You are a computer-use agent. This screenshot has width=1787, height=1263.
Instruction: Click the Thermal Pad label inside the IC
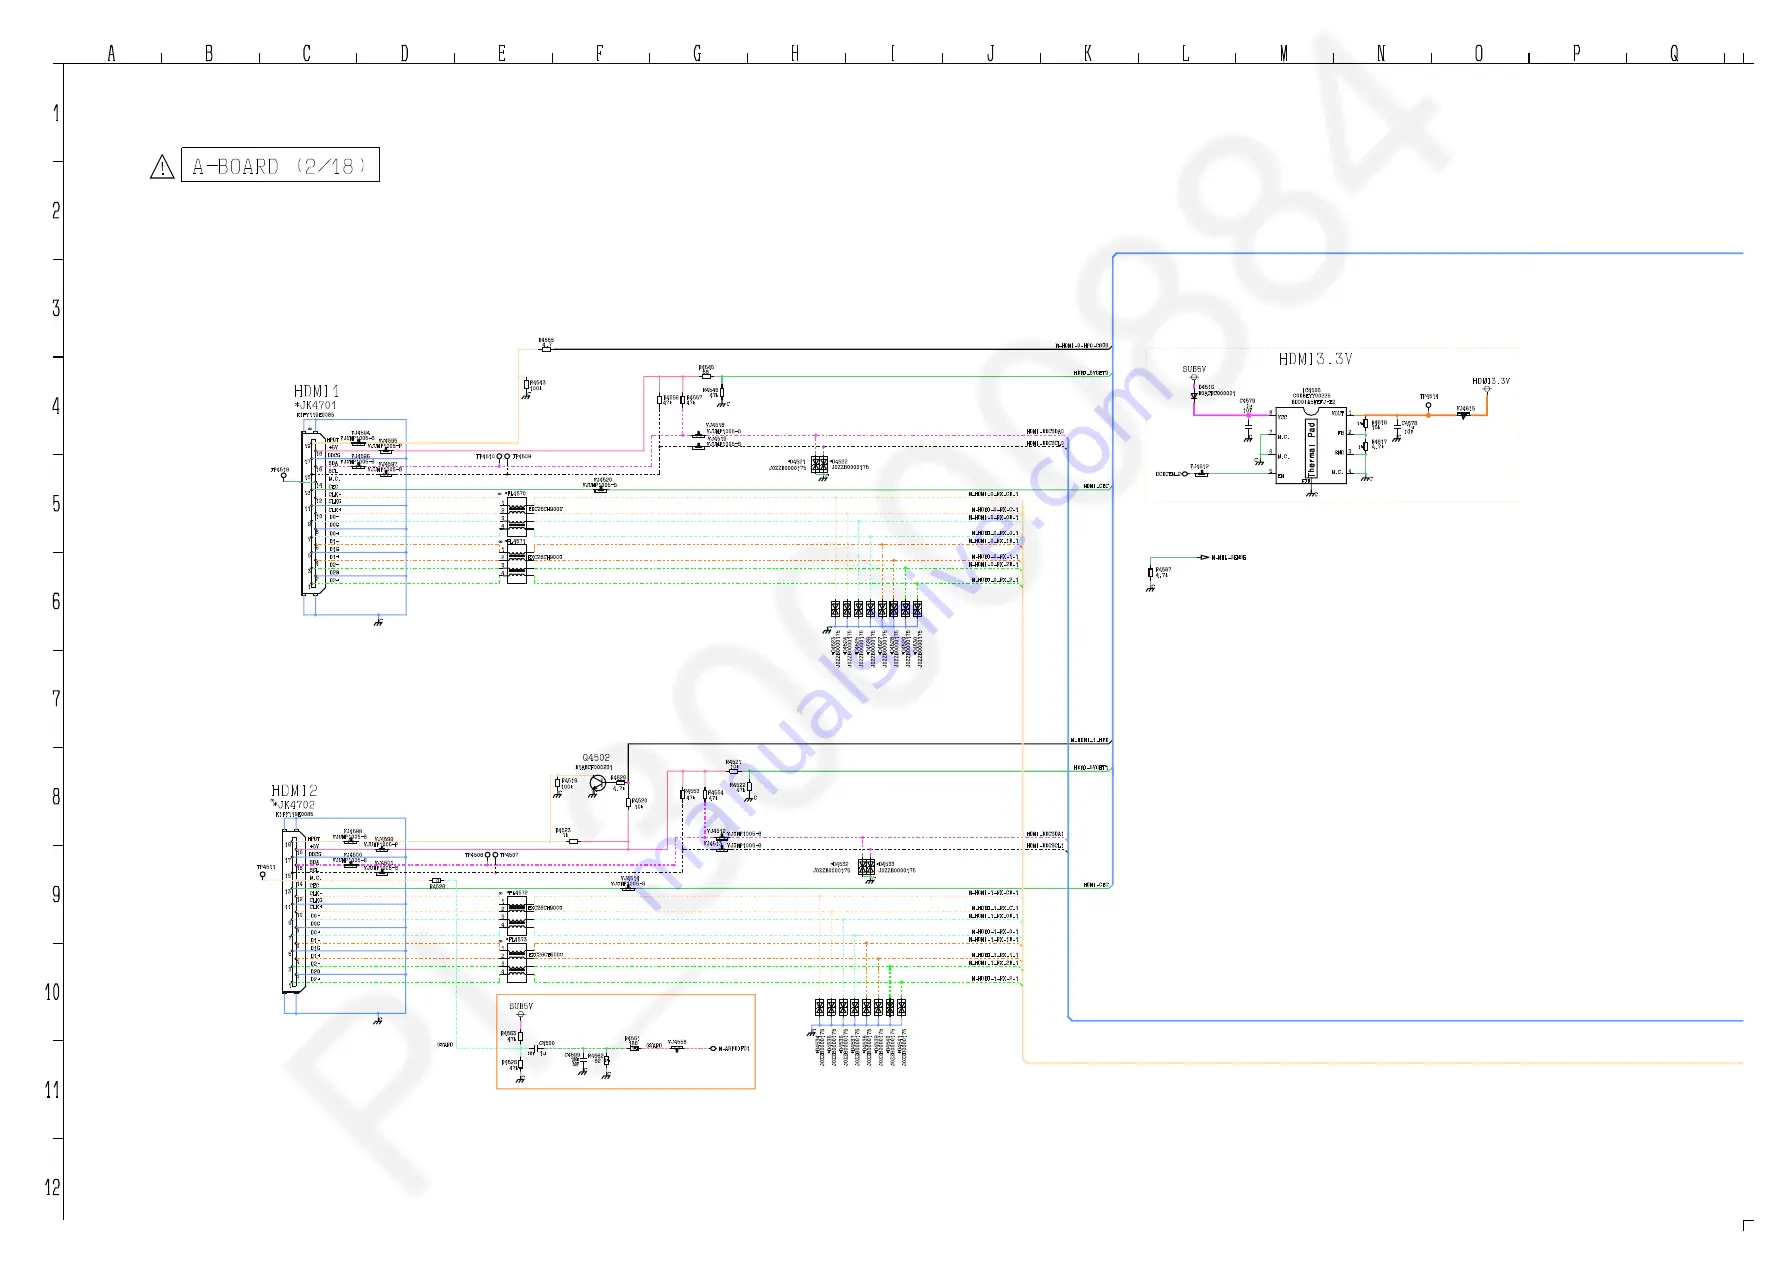pyautogui.click(x=1312, y=447)
